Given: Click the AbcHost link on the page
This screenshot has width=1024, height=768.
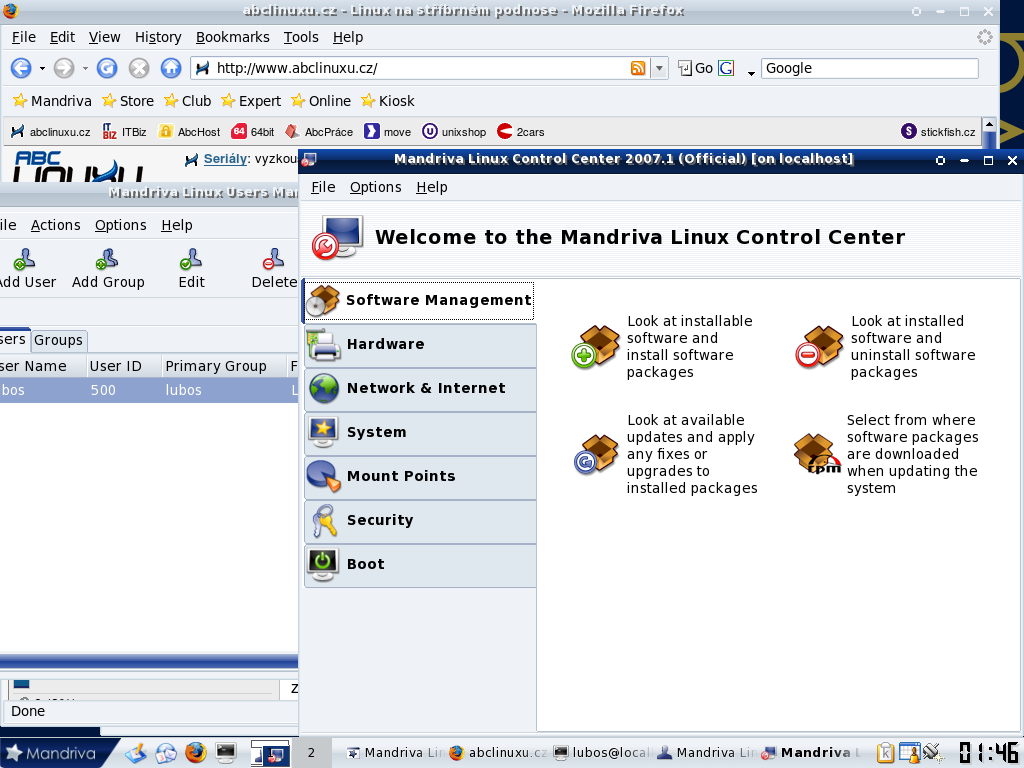Looking at the screenshot, I should pos(189,132).
